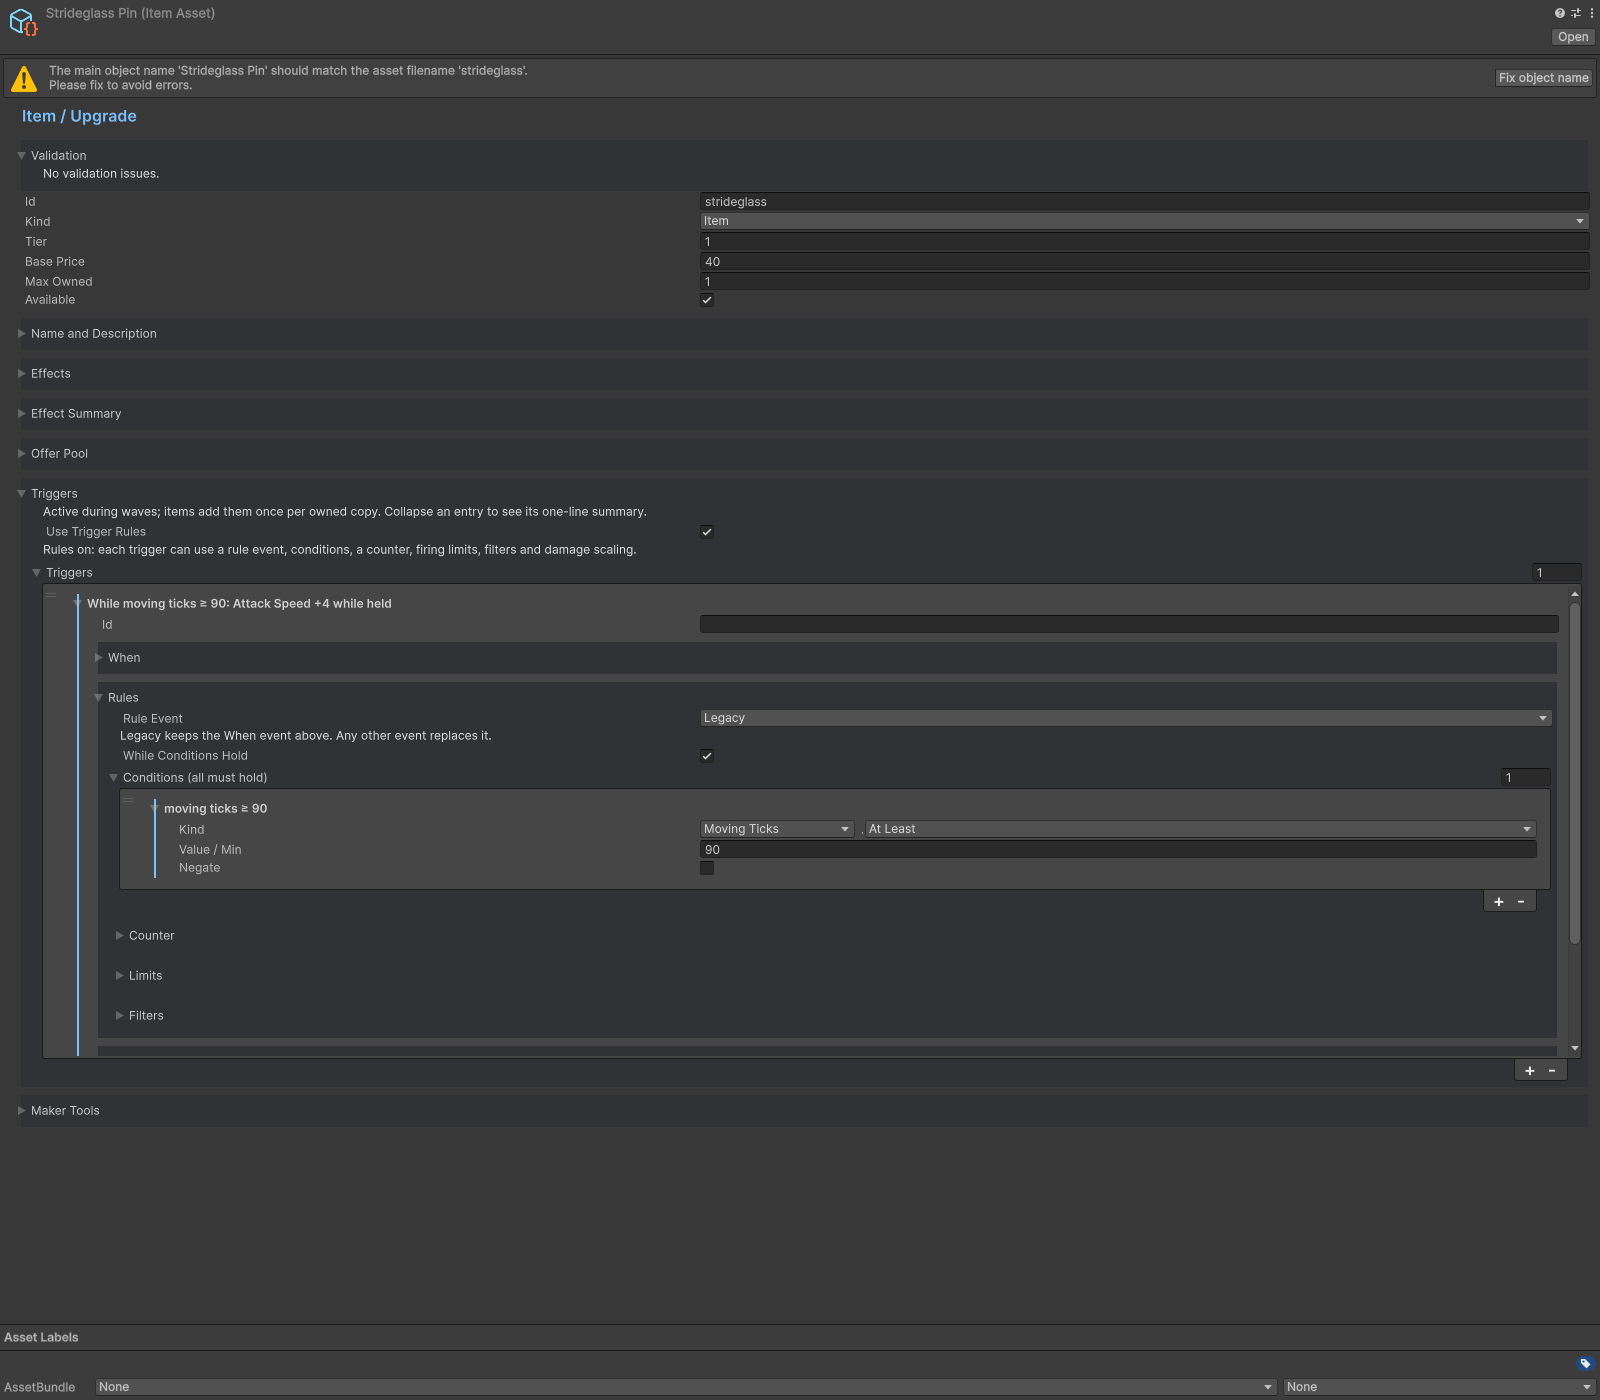Click the 'No validation issues.' message
The height and width of the screenshot is (1400, 1600).
click(101, 174)
